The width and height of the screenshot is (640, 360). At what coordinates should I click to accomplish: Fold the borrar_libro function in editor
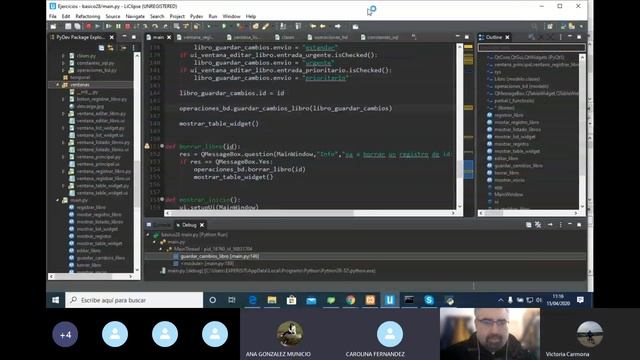(162, 146)
